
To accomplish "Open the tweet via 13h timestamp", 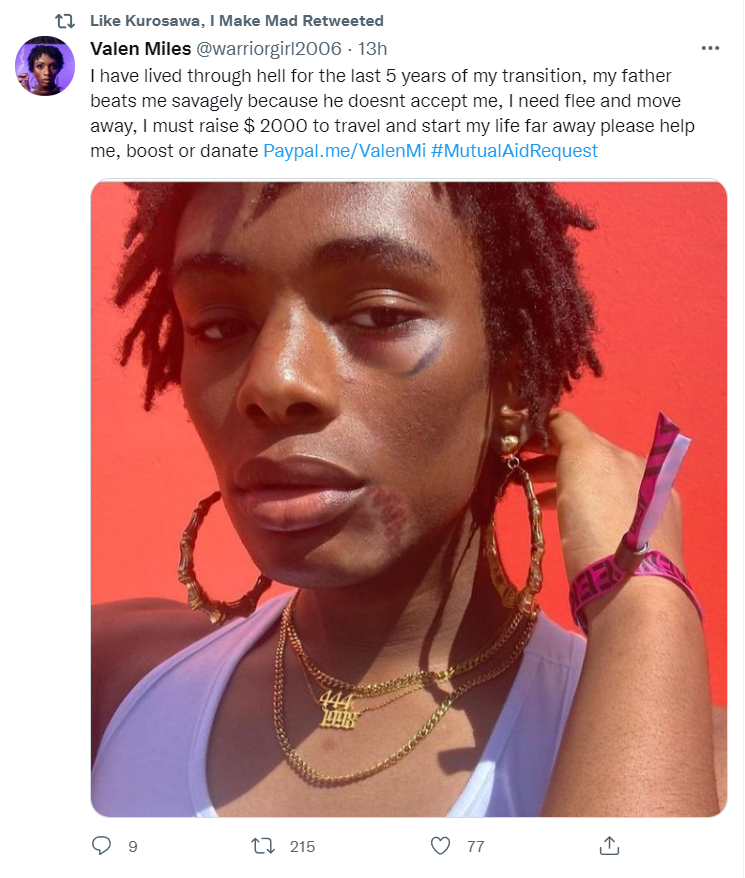I will pos(372,49).
